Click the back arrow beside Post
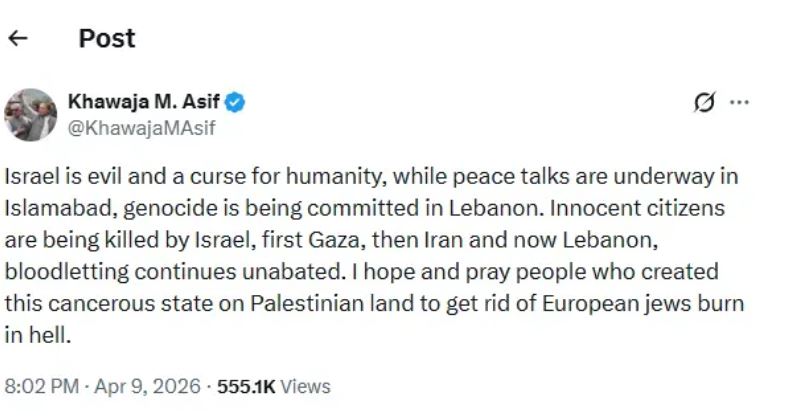This screenshot has height=416, width=786. point(18,39)
